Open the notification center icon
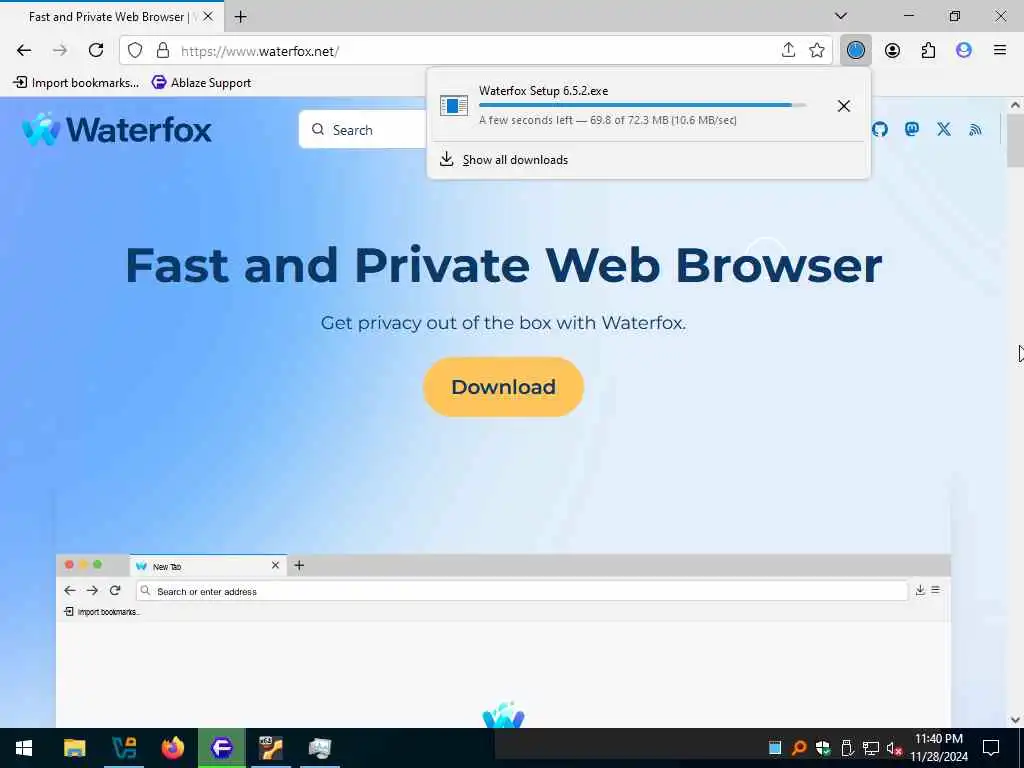 [991, 748]
